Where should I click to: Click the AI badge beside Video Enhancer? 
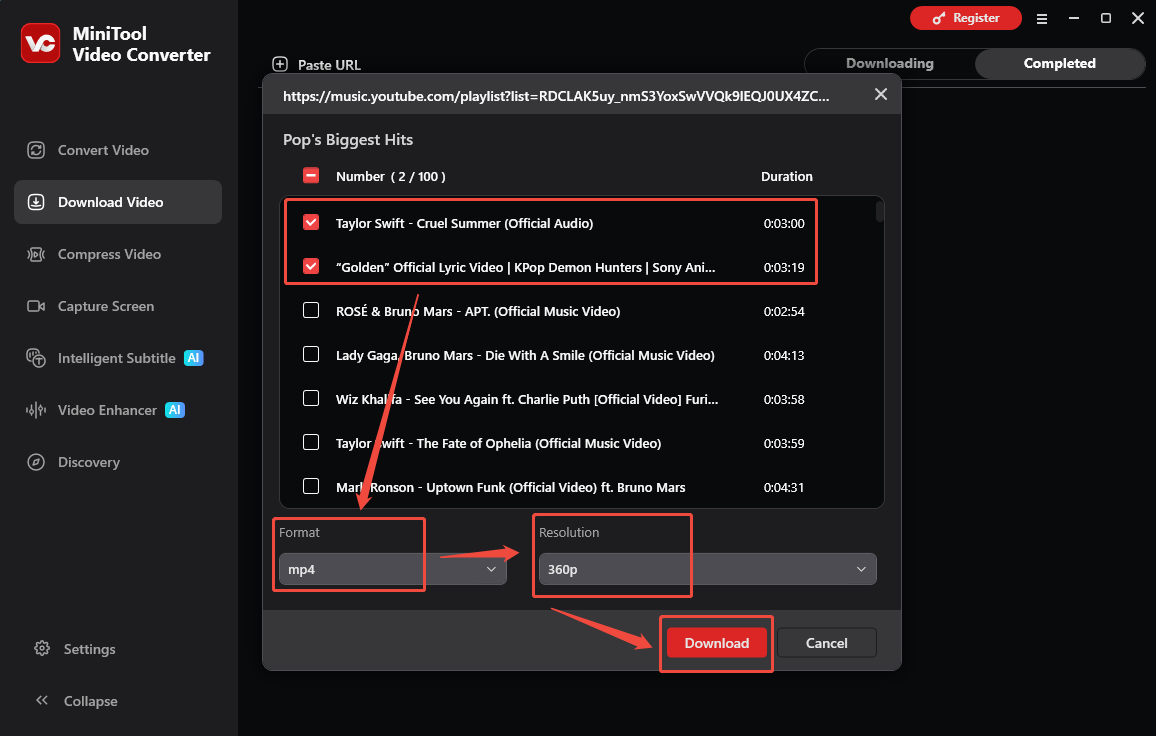pyautogui.click(x=175, y=410)
